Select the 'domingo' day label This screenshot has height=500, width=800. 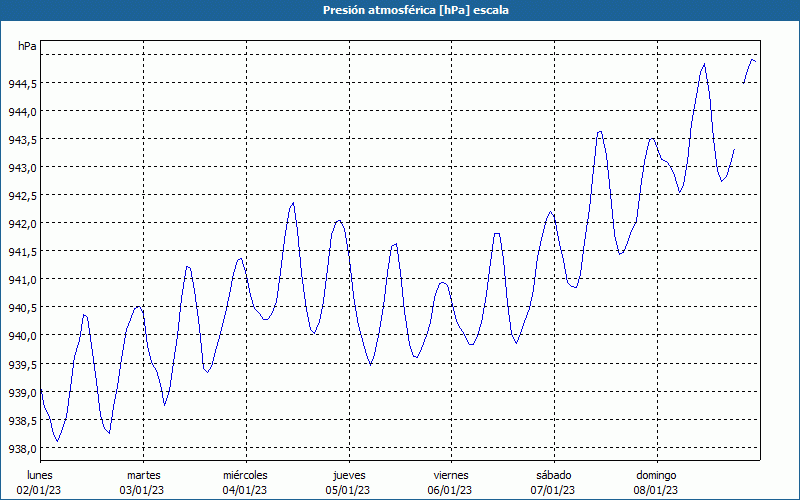point(656,475)
